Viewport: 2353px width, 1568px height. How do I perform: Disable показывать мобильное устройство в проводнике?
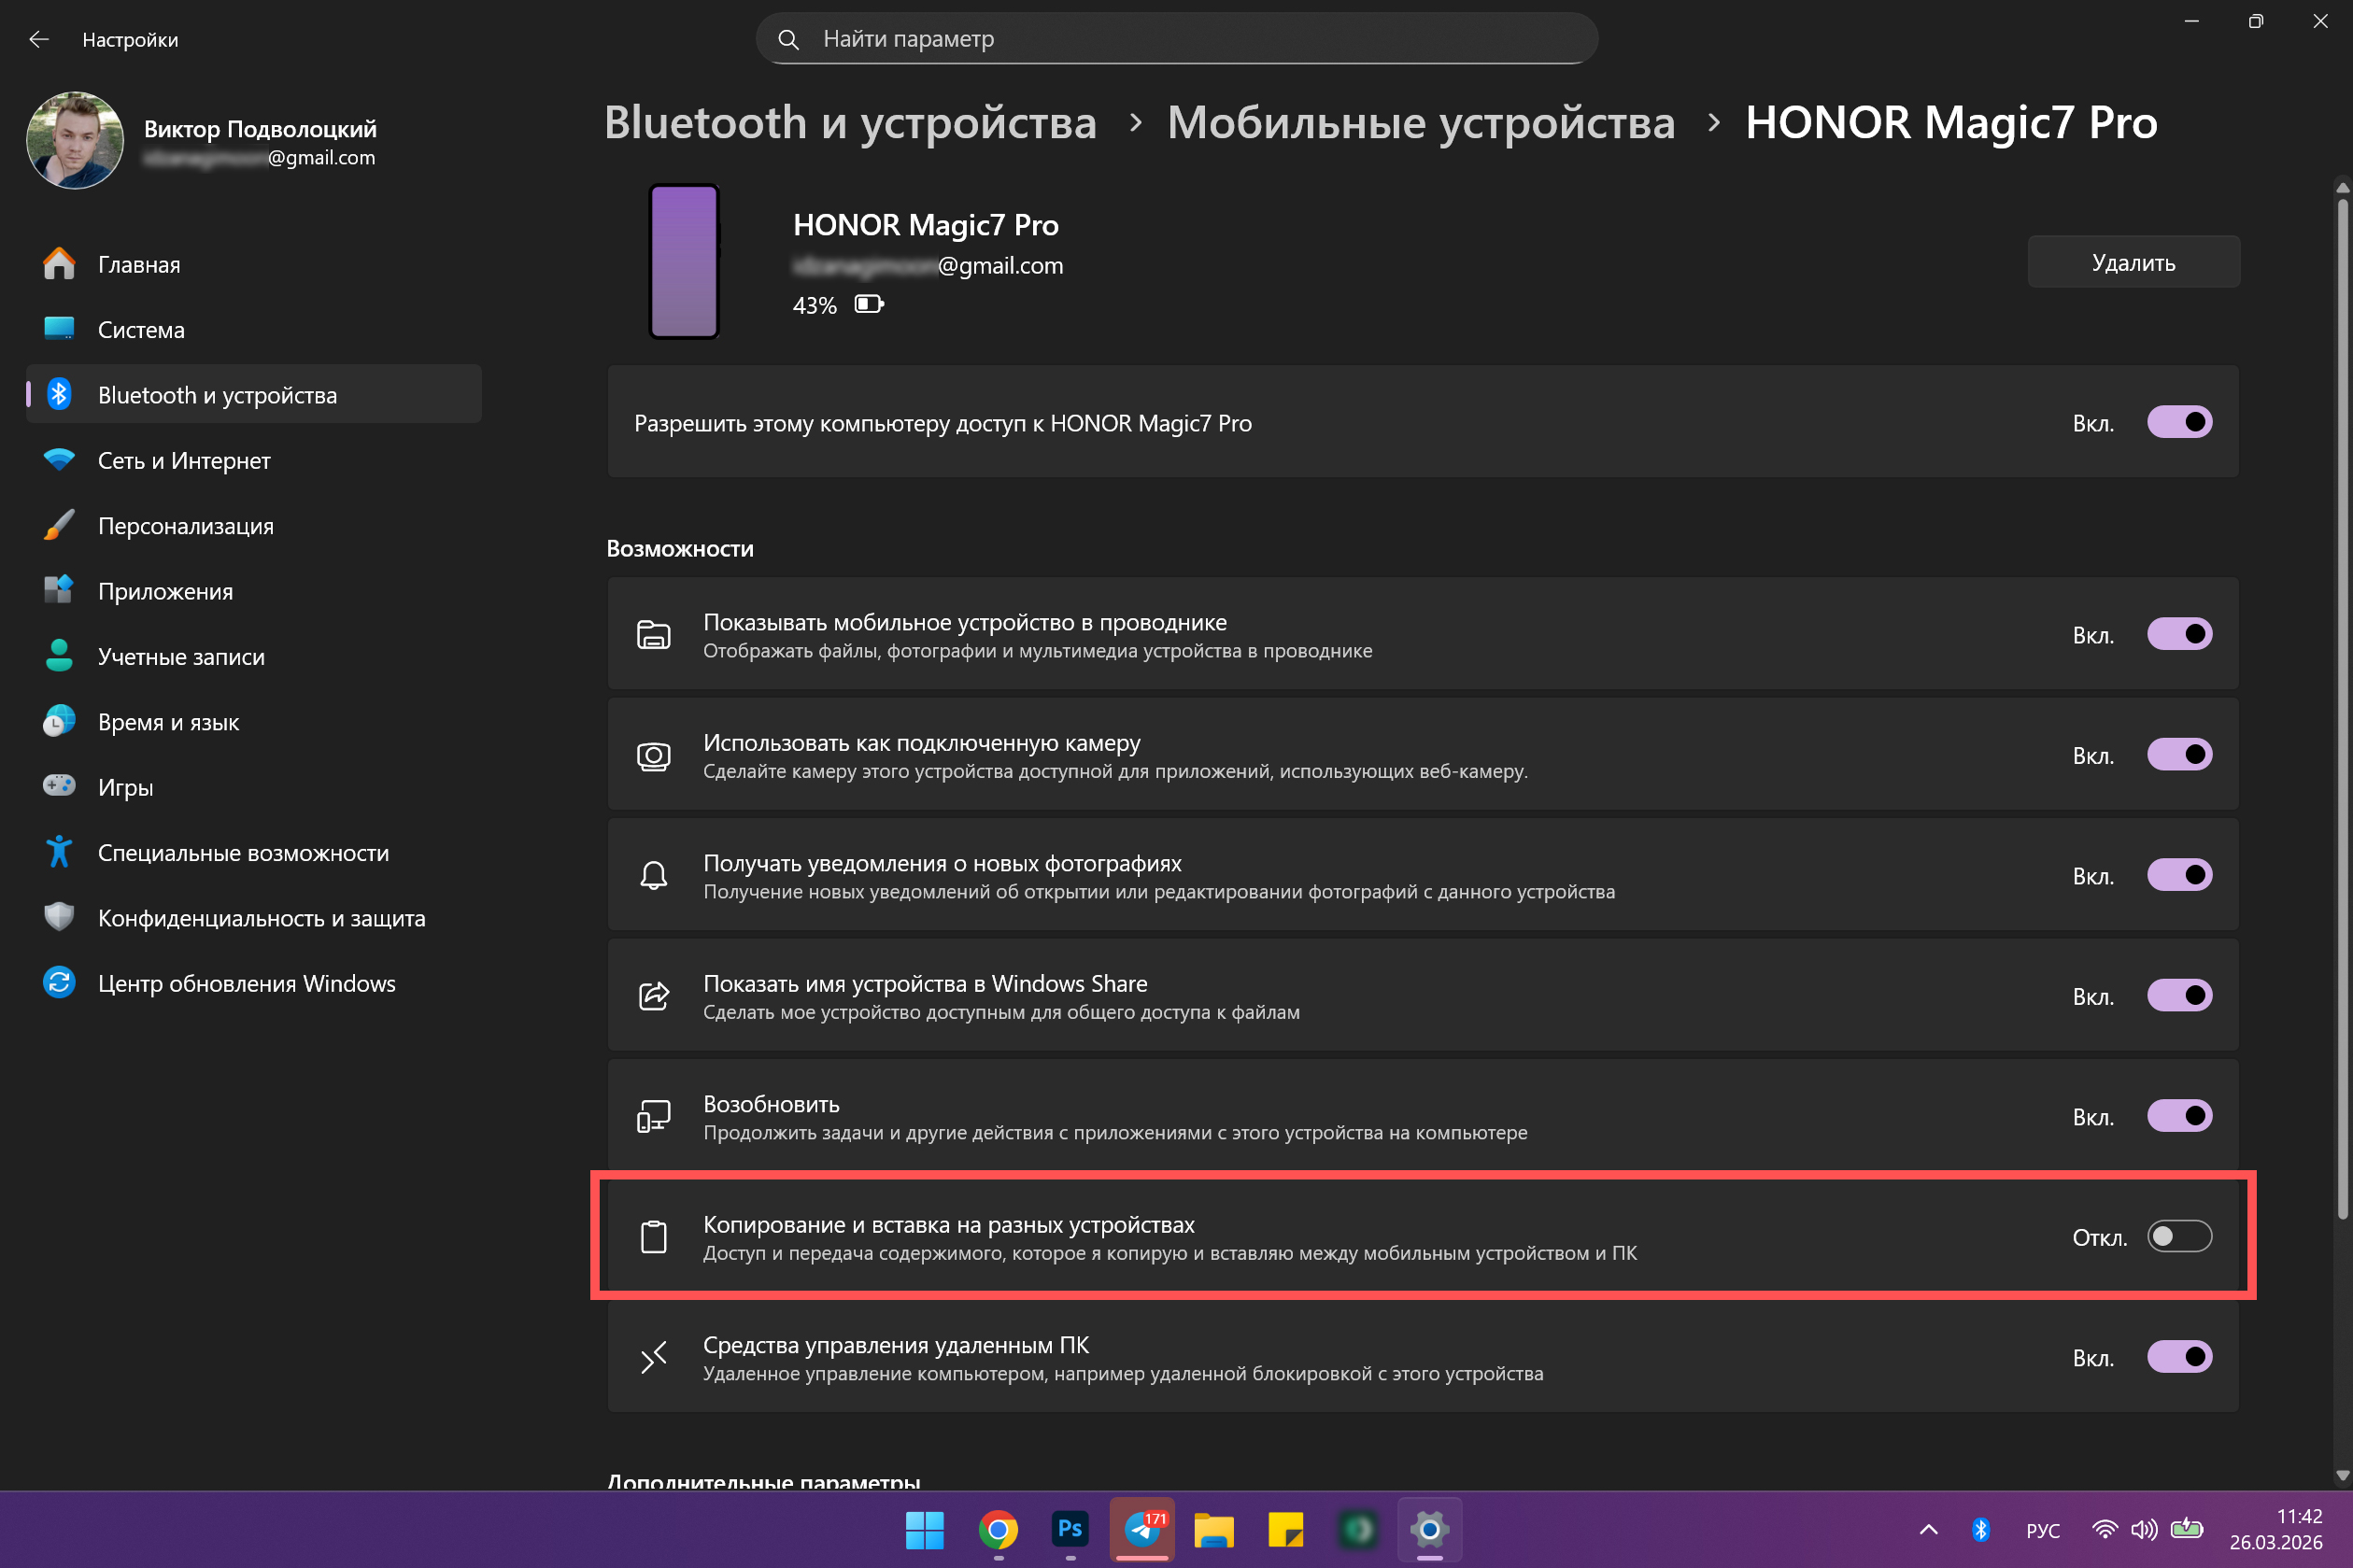(x=2180, y=633)
